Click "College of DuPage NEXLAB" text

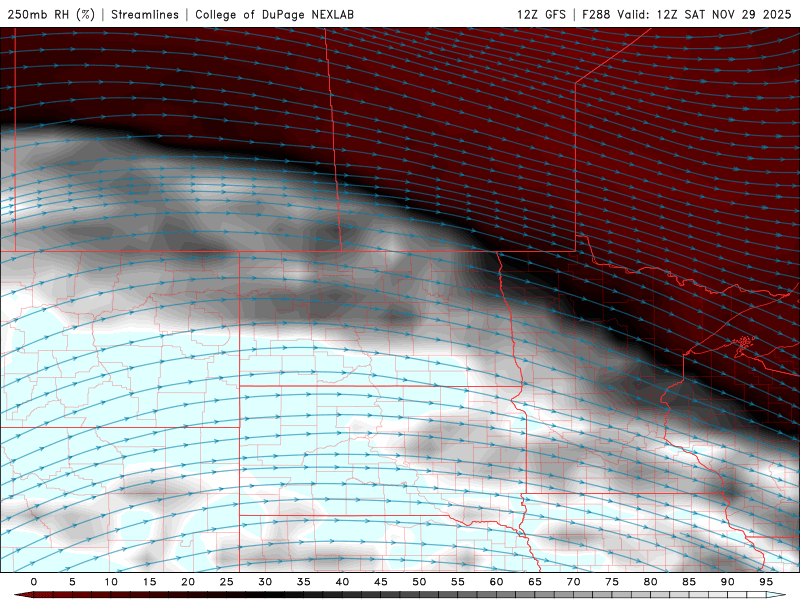(x=274, y=14)
